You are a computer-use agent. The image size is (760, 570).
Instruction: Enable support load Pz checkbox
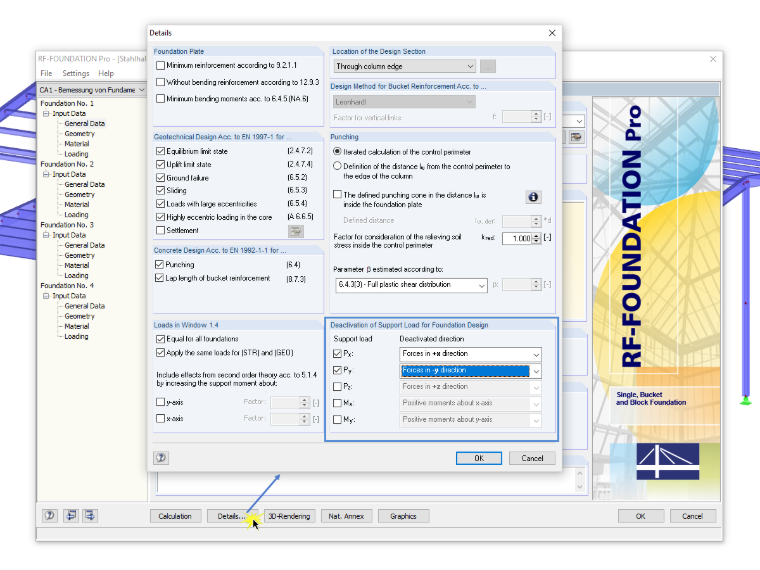coord(337,387)
